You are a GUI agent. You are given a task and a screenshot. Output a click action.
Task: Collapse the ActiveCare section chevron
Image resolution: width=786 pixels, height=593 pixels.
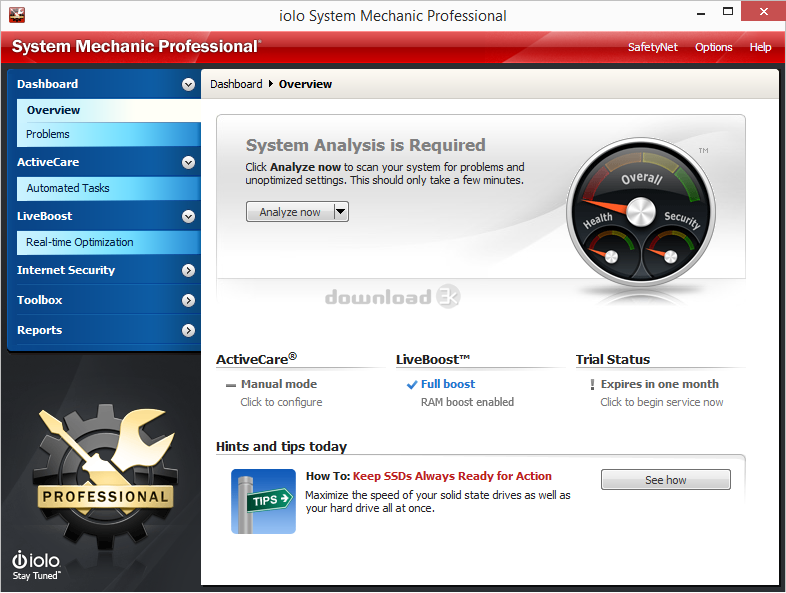pyautogui.click(x=188, y=162)
